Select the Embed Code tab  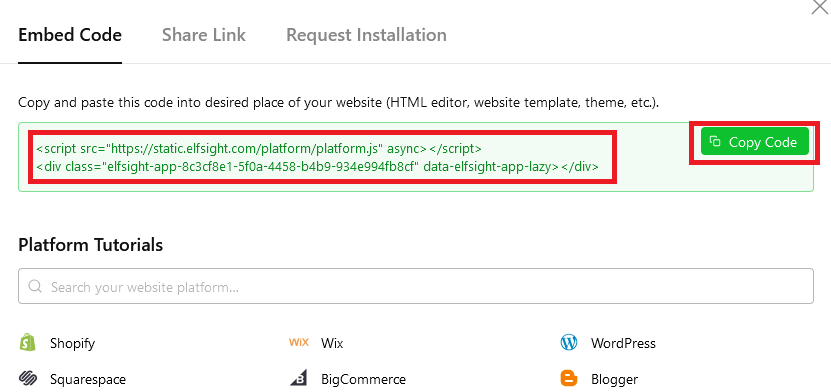click(x=70, y=35)
